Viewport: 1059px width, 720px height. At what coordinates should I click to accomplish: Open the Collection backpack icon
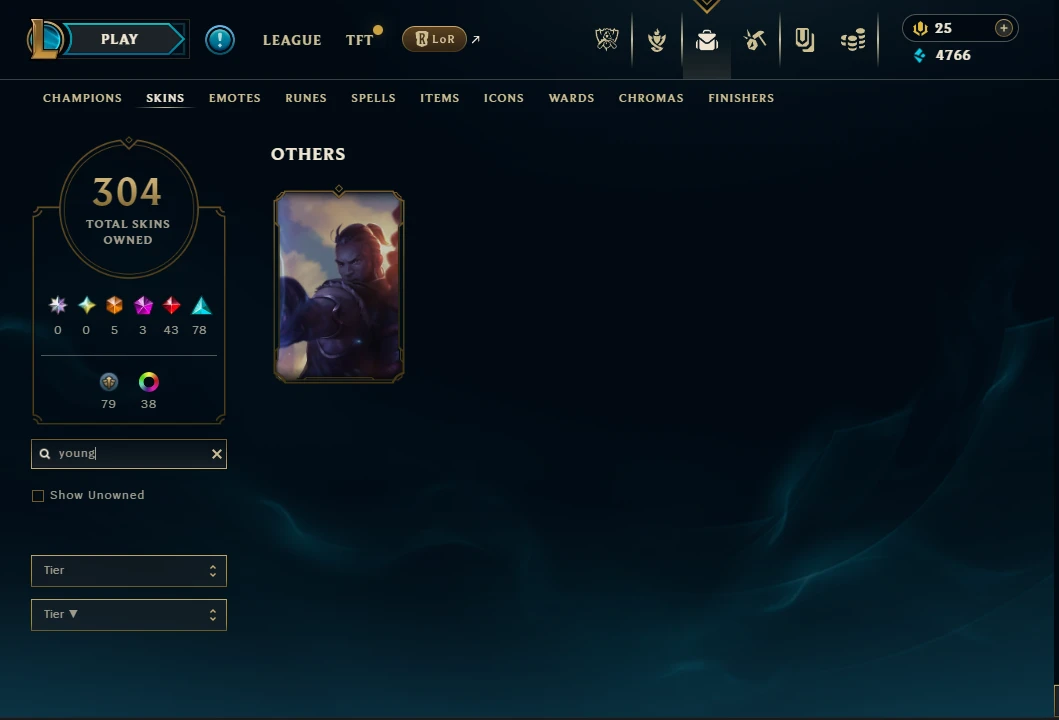point(706,41)
